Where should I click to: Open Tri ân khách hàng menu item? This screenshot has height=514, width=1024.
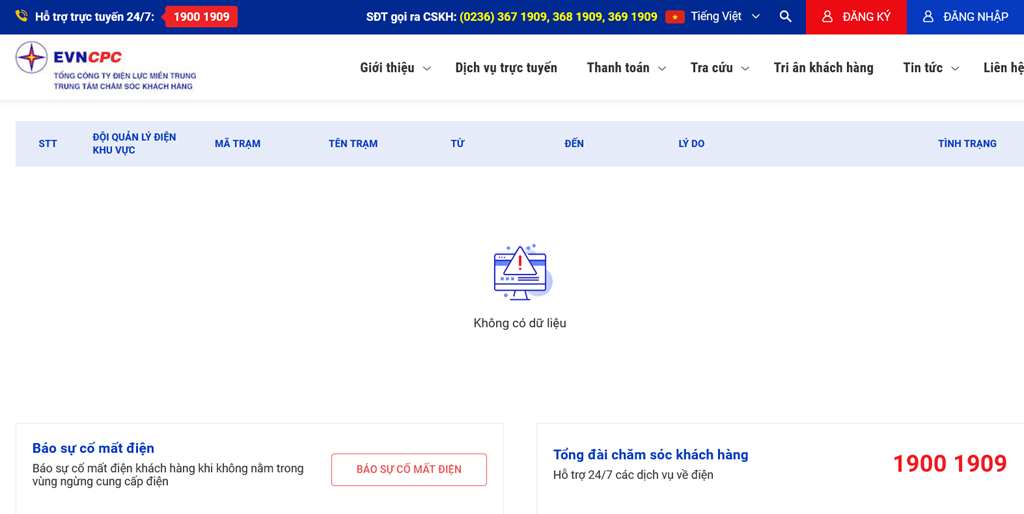(823, 68)
